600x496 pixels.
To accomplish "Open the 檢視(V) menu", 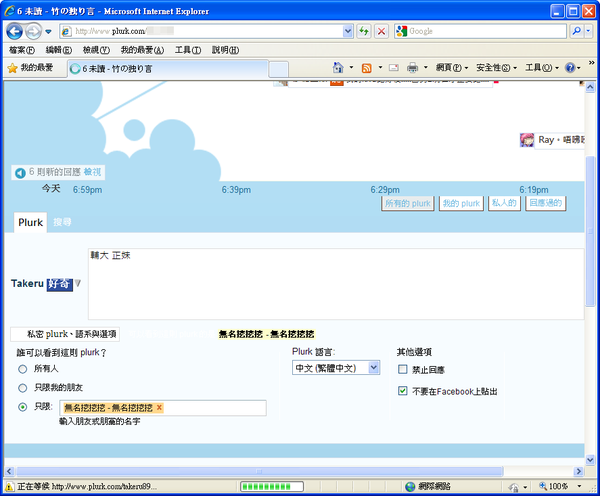I will point(96,50).
